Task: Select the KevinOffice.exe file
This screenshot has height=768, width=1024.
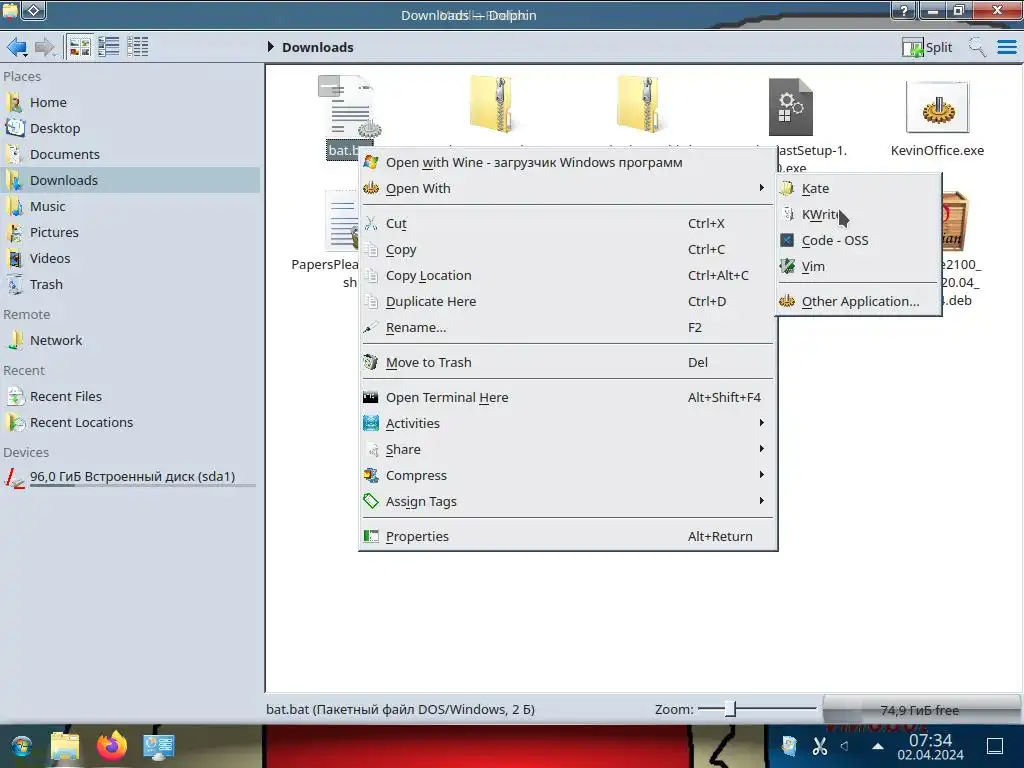Action: (937, 118)
